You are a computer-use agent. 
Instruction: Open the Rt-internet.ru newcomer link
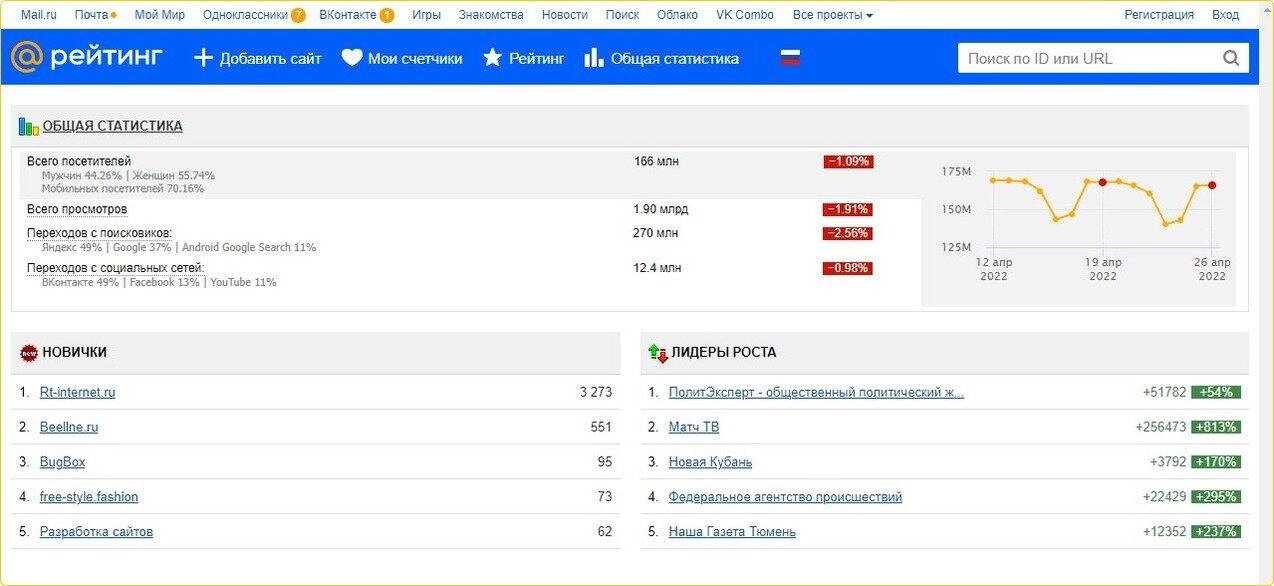coord(77,392)
